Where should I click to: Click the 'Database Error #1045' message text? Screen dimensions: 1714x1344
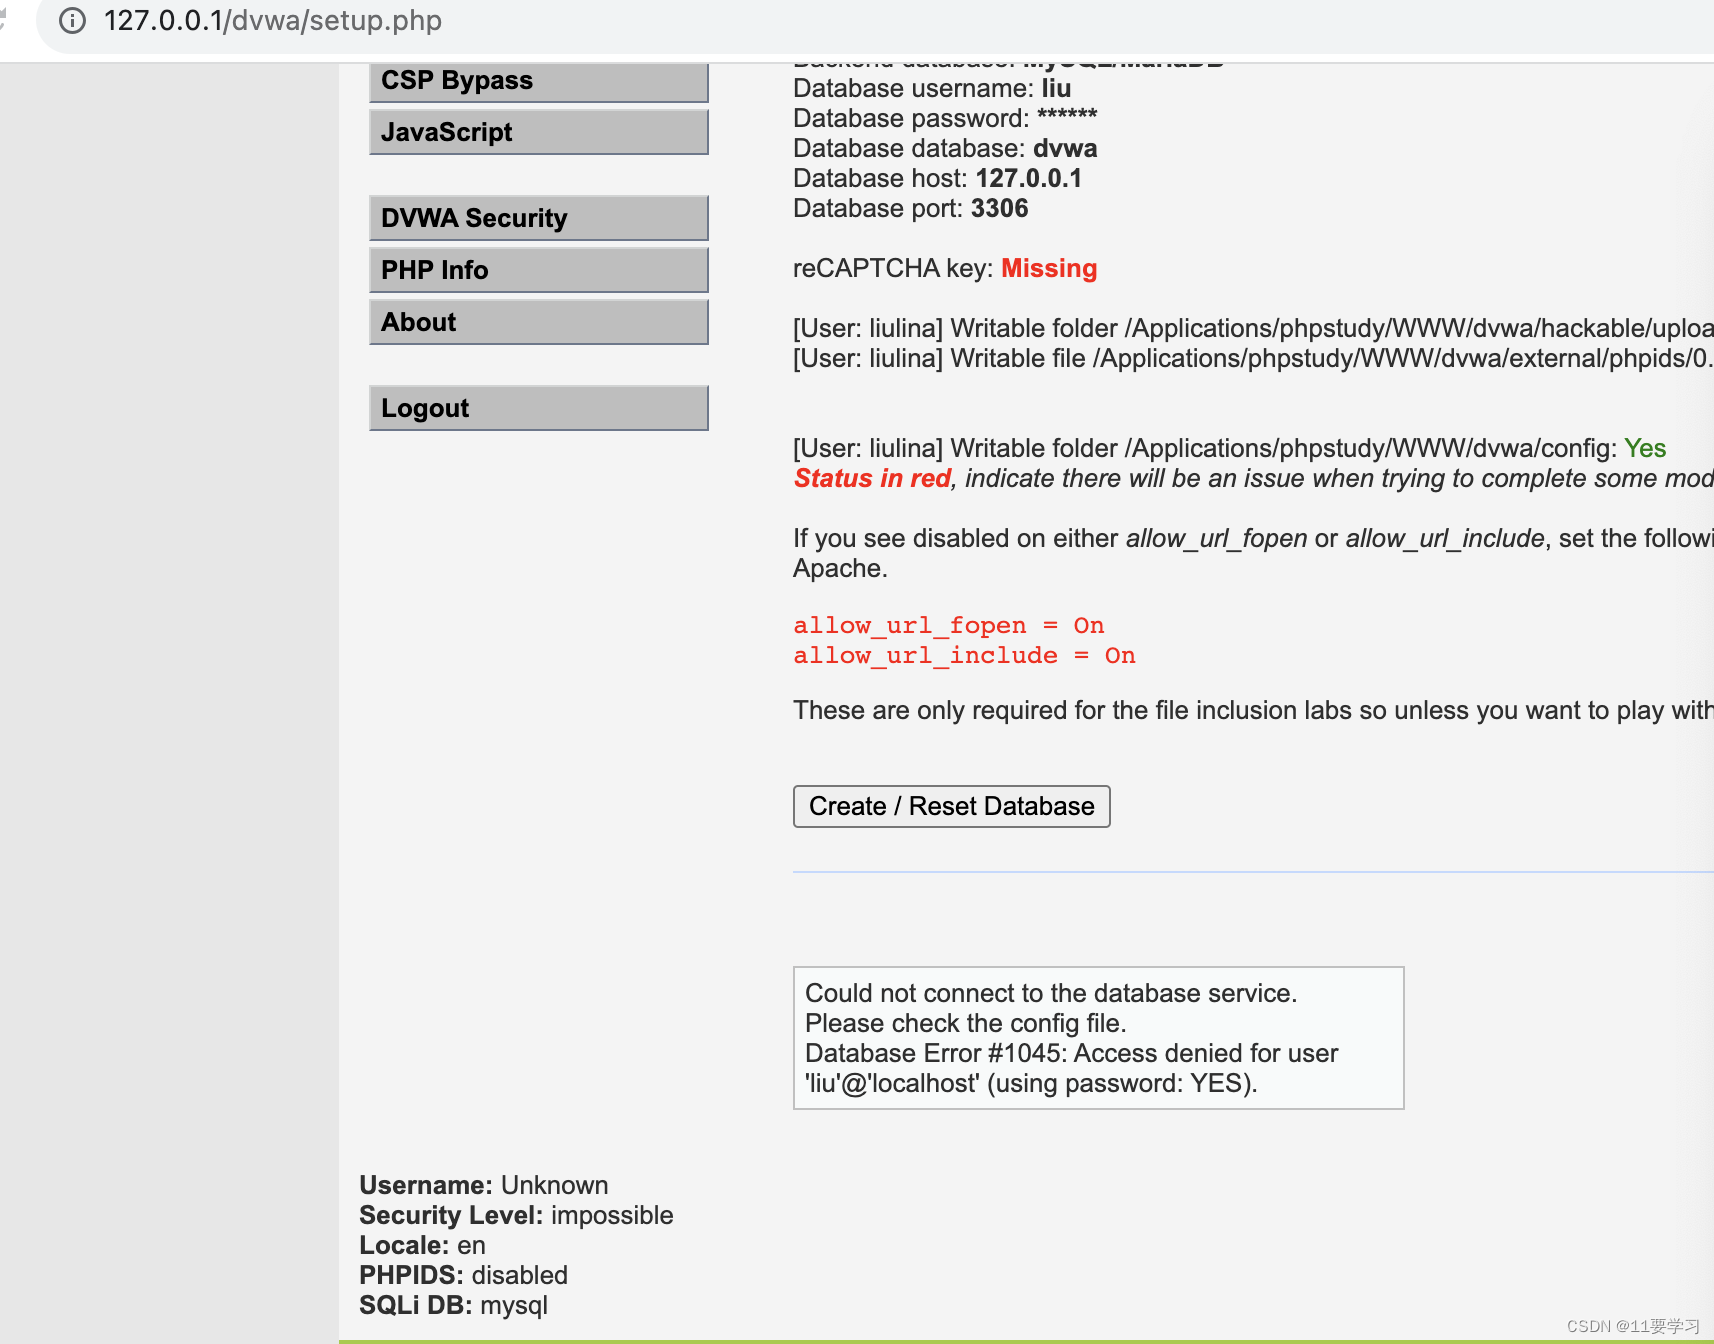point(1071,1068)
